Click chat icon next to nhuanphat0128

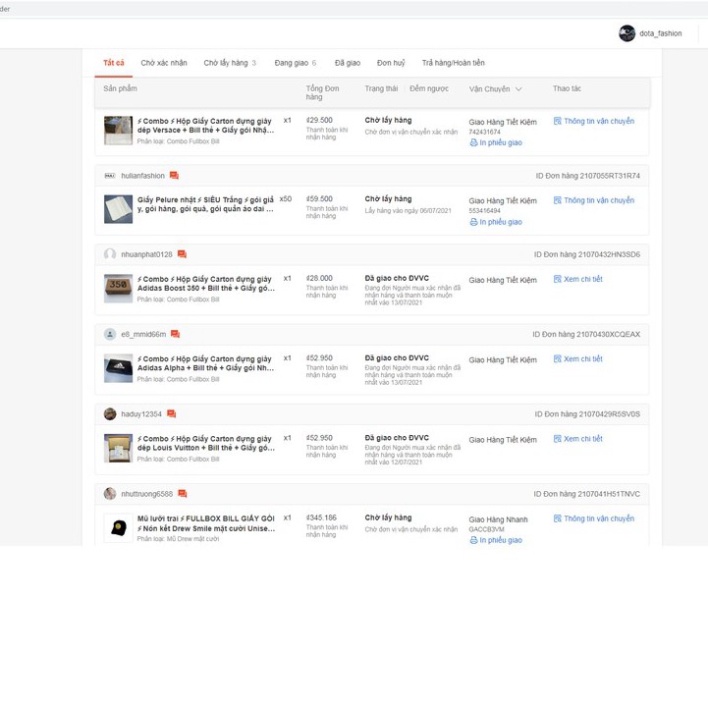click(x=181, y=255)
